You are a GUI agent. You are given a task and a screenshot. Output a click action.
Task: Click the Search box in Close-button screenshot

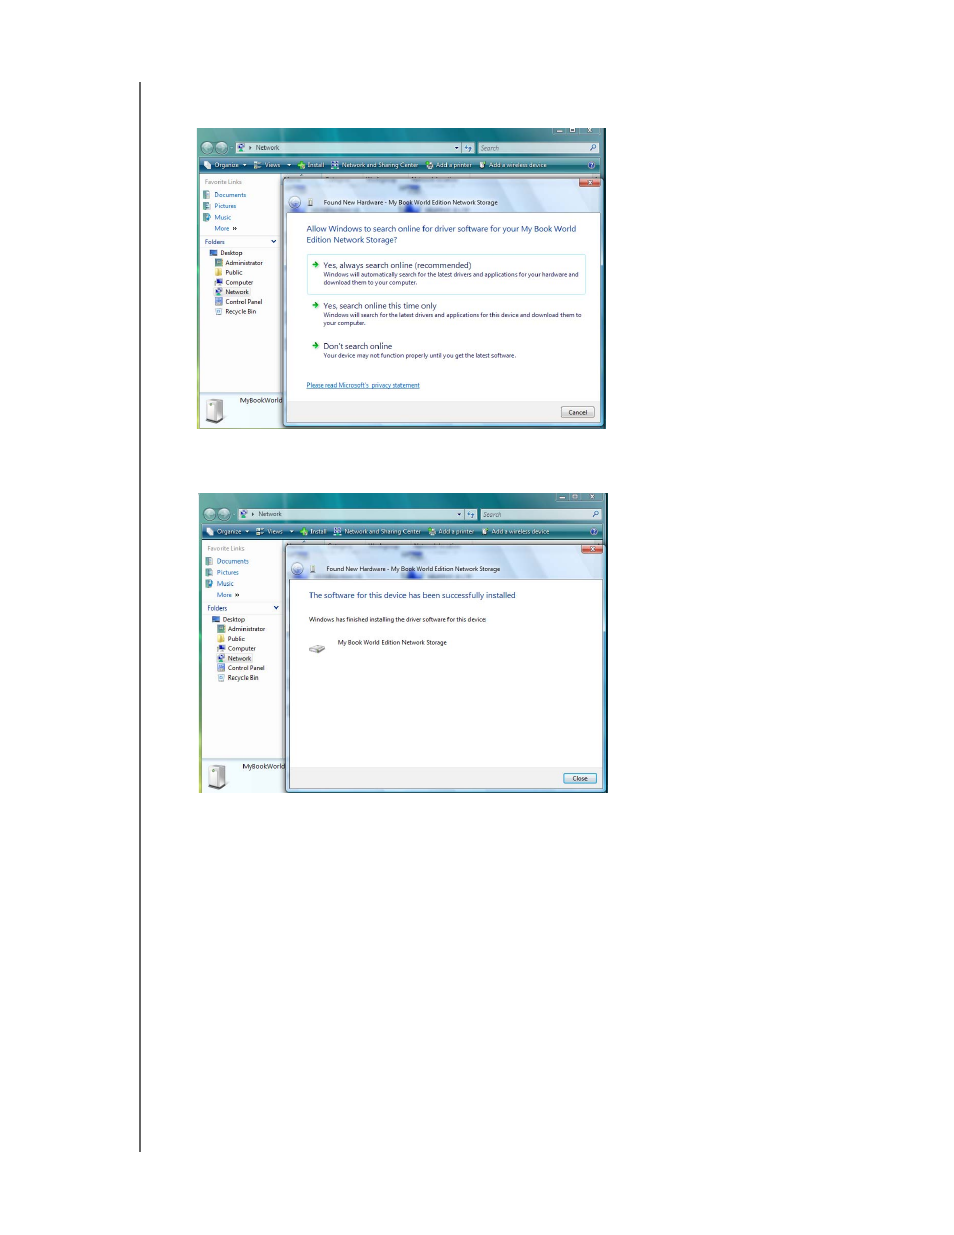[540, 514]
